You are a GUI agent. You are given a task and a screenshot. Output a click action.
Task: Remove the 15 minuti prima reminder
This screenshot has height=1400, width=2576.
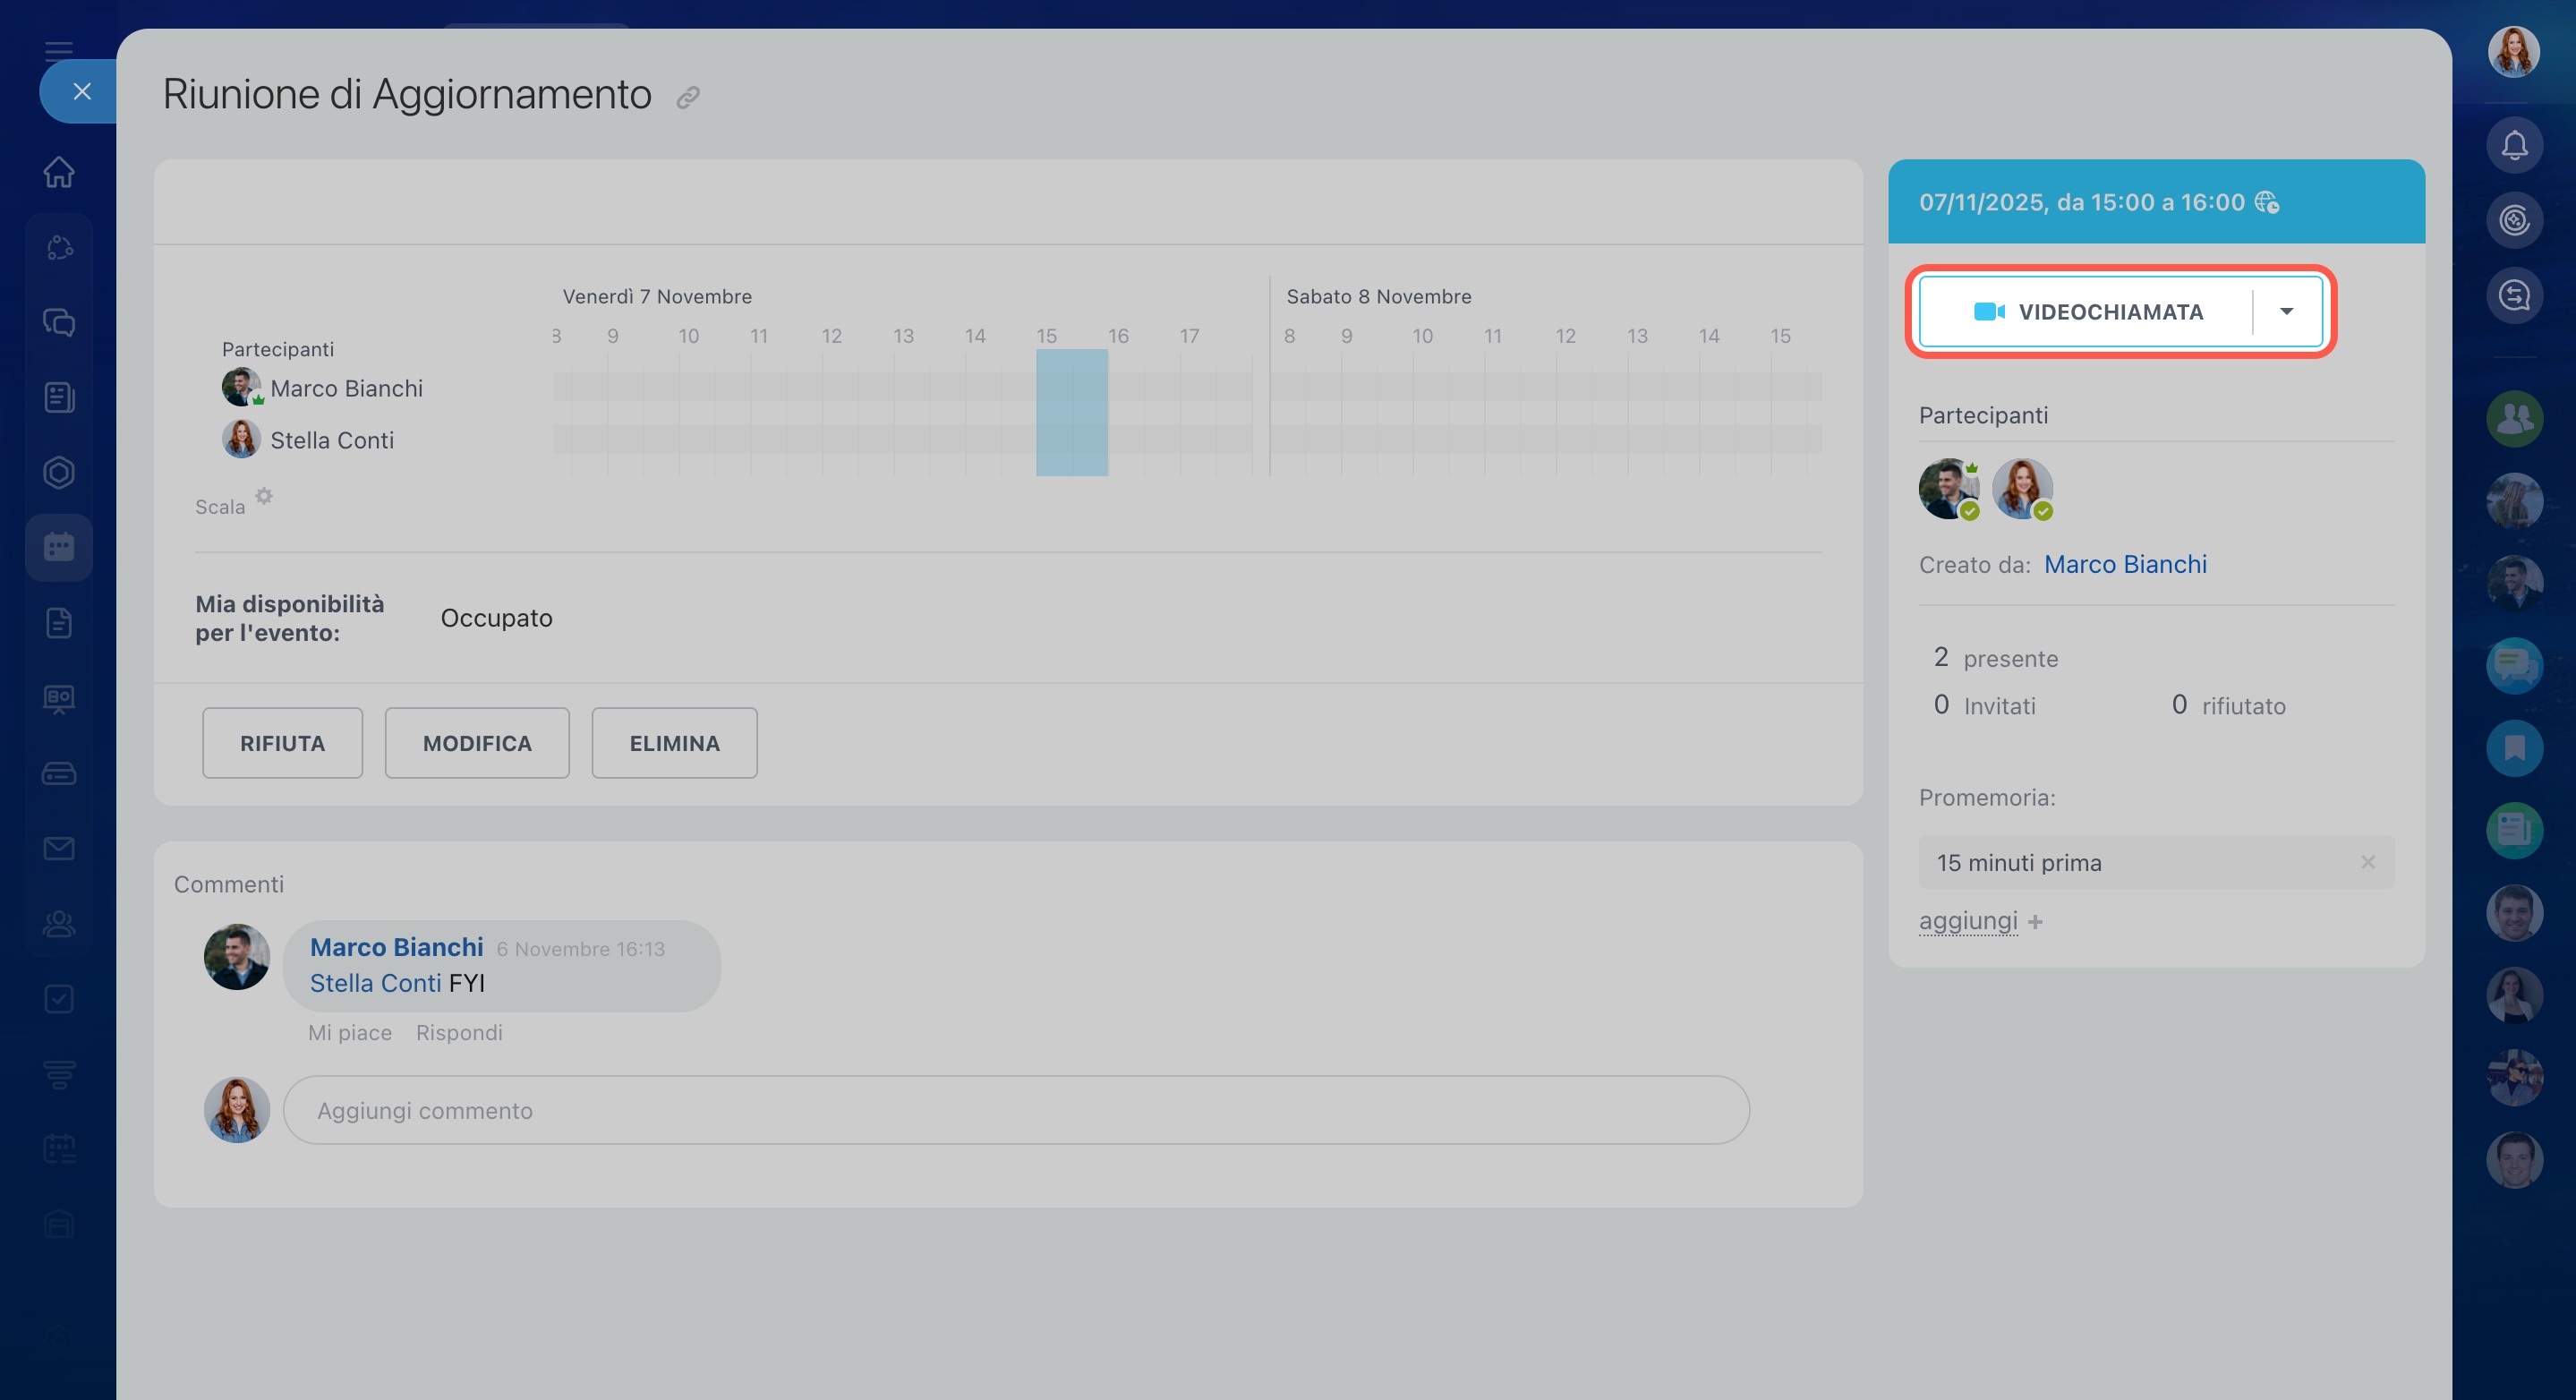2367,862
